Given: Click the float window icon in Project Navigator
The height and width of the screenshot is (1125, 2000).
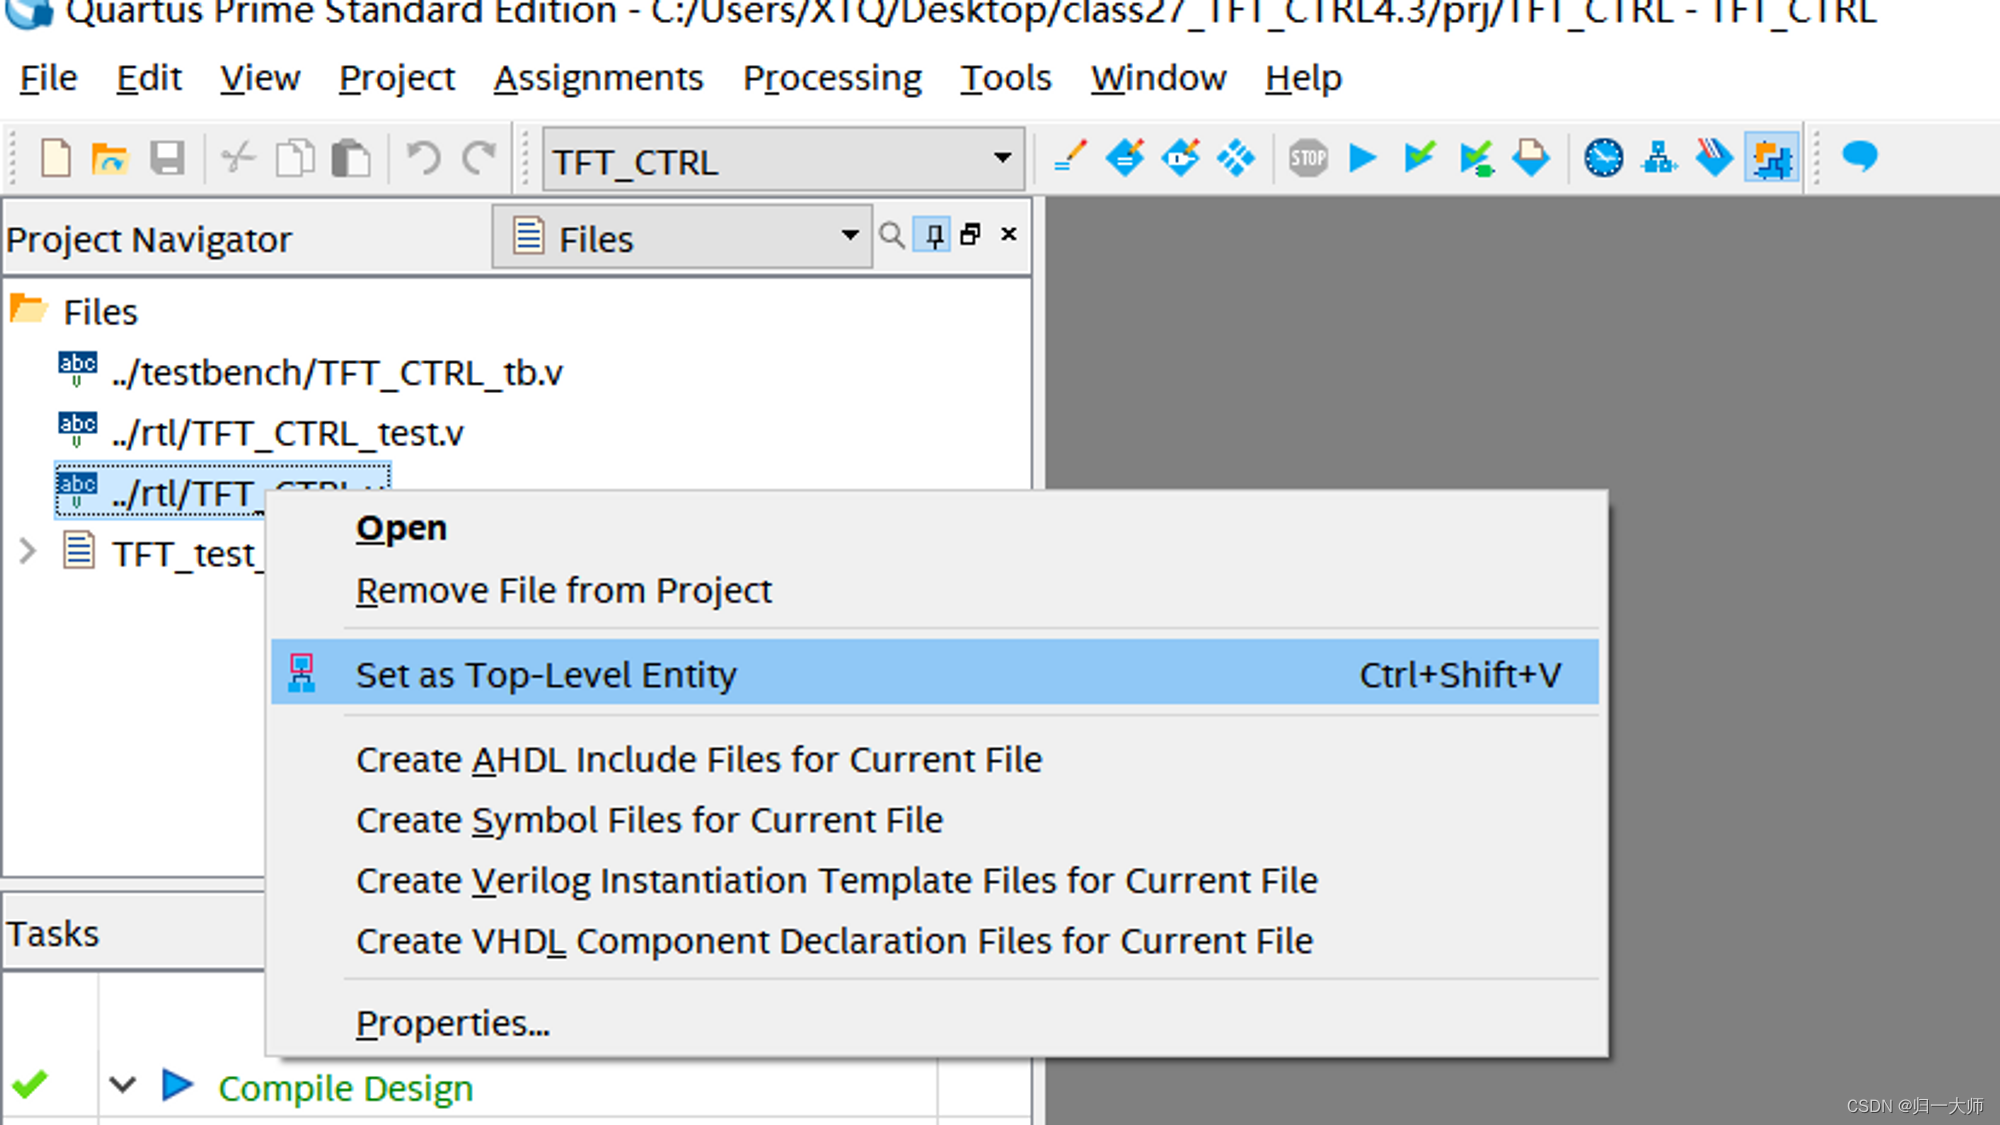Looking at the screenshot, I should click(x=970, y=235).
